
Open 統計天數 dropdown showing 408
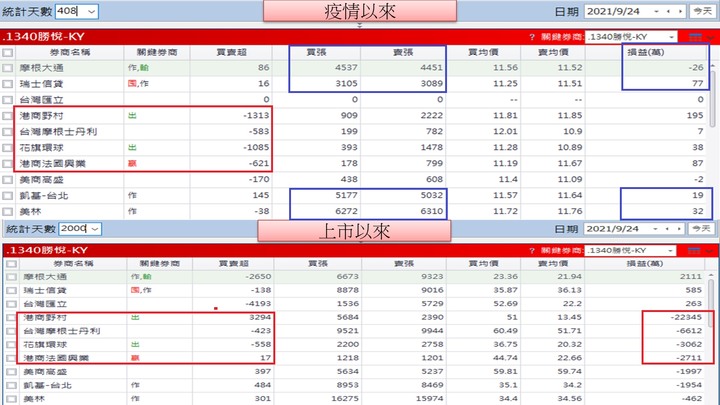click(91, 11)
